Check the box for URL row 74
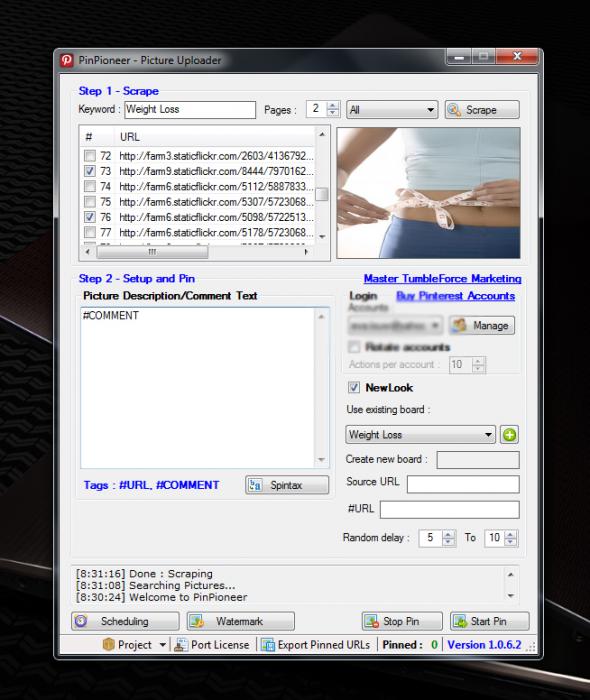The image size is (590, 700). coord(90,186)
